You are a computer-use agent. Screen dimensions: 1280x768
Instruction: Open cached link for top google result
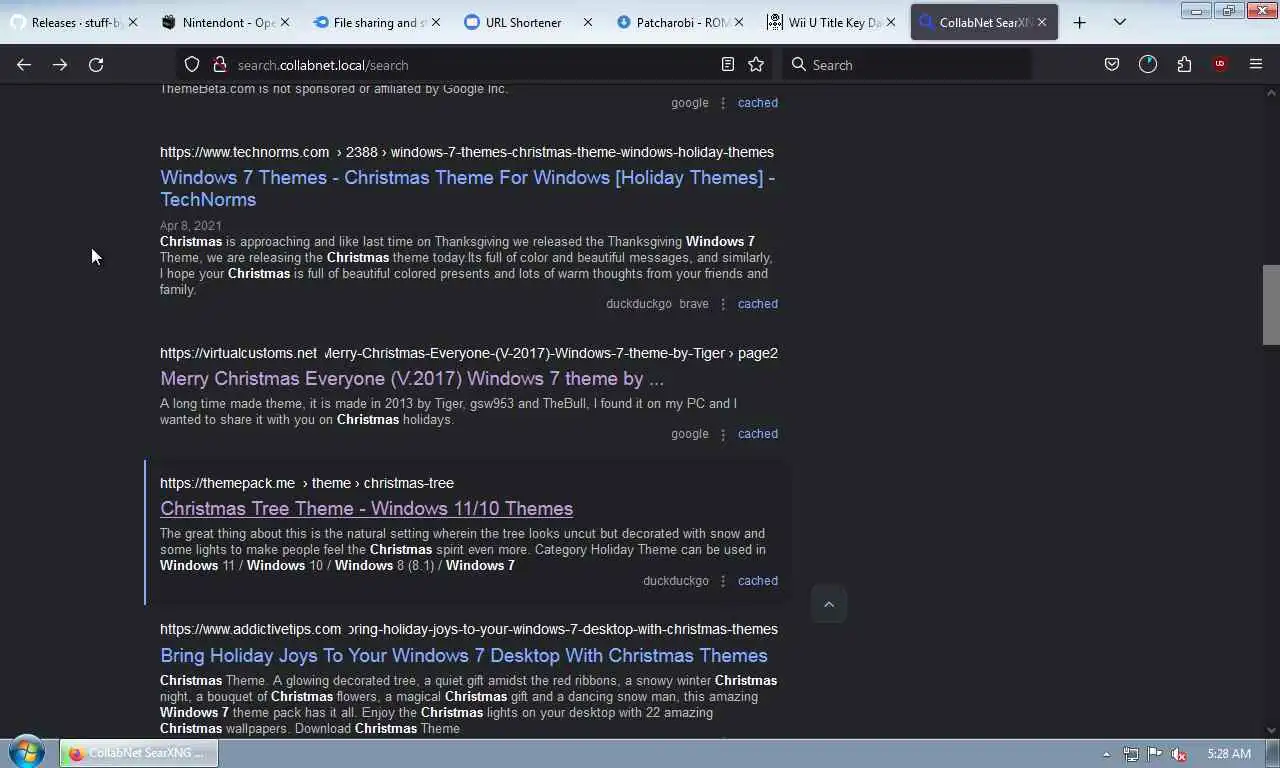[x=757, y=103]
